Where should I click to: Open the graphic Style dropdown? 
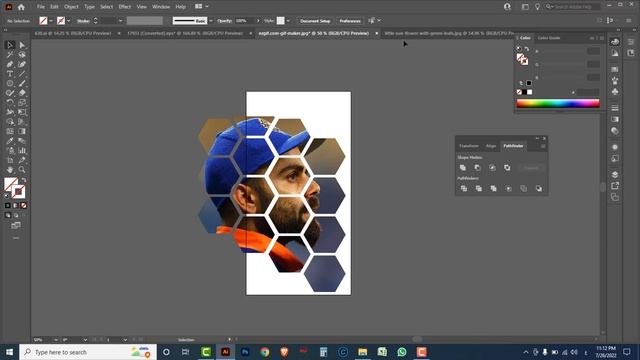click(x=288, y=21)
